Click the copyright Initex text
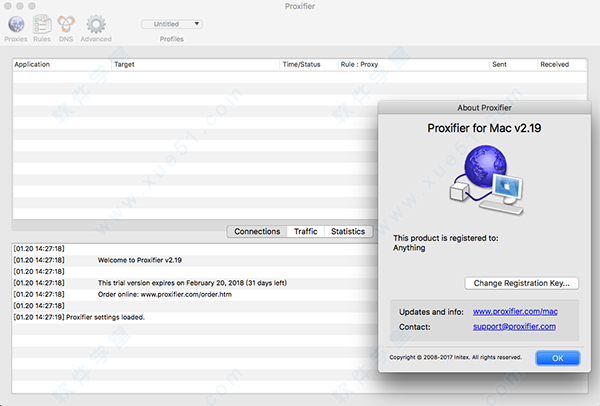Image resolution: width=600 pixels, height=406 pixels. [455, 357]
